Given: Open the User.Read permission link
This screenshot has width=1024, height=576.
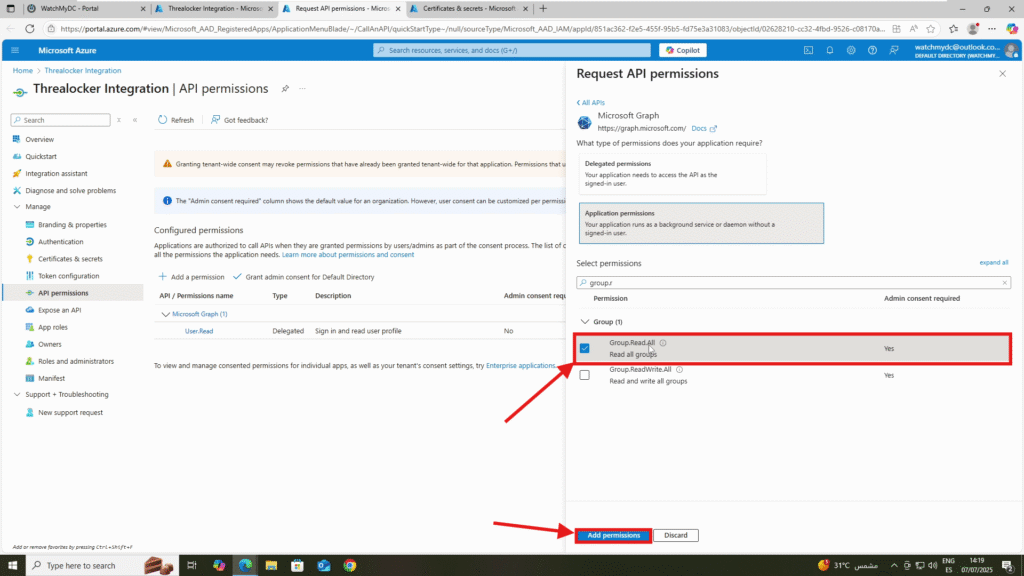Looking at the screenshot, I should pyautogui.click(x=199, y=331).
